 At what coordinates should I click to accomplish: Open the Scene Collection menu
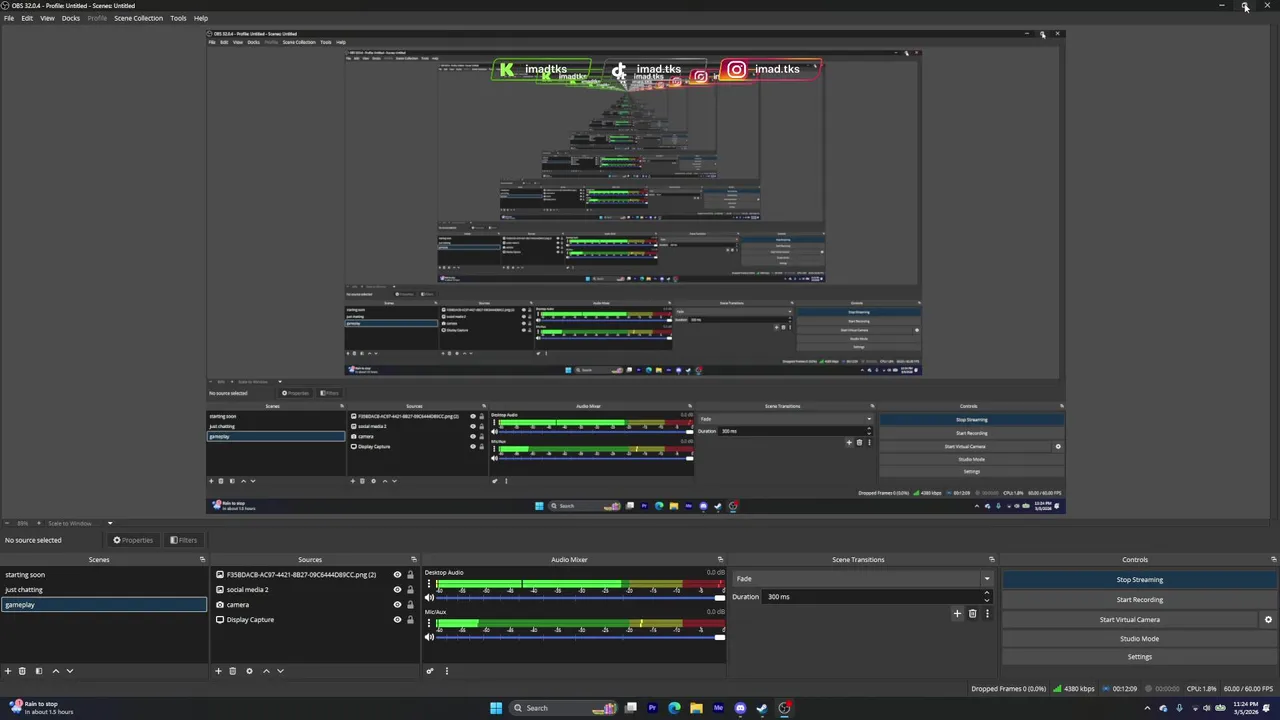[138, 18]
